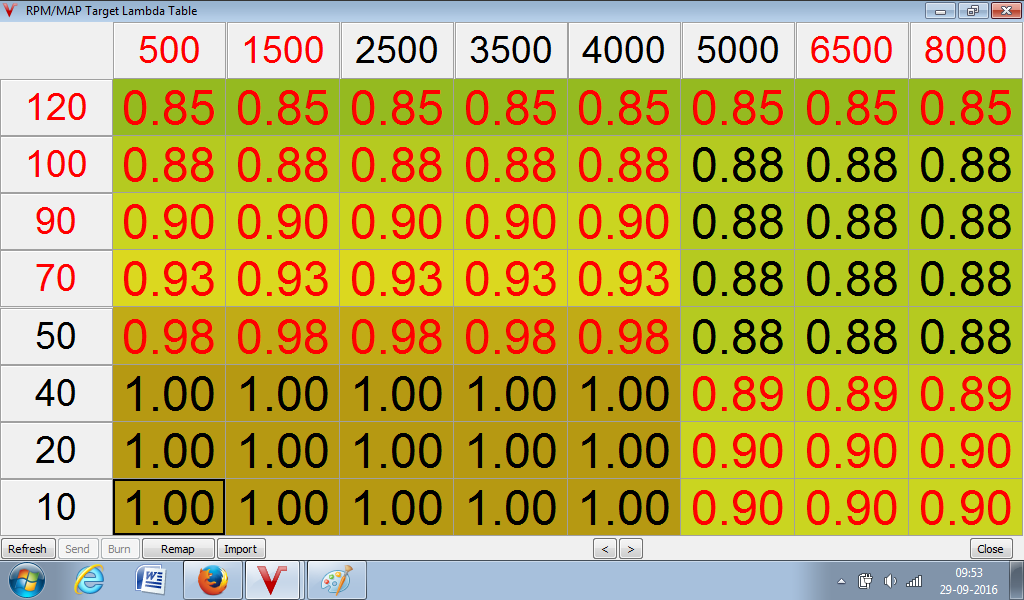Viewport: 1024px width, 600px height.
Task: Launch Internet Explorer from taskbar
Action: click(x=90, y=580)
